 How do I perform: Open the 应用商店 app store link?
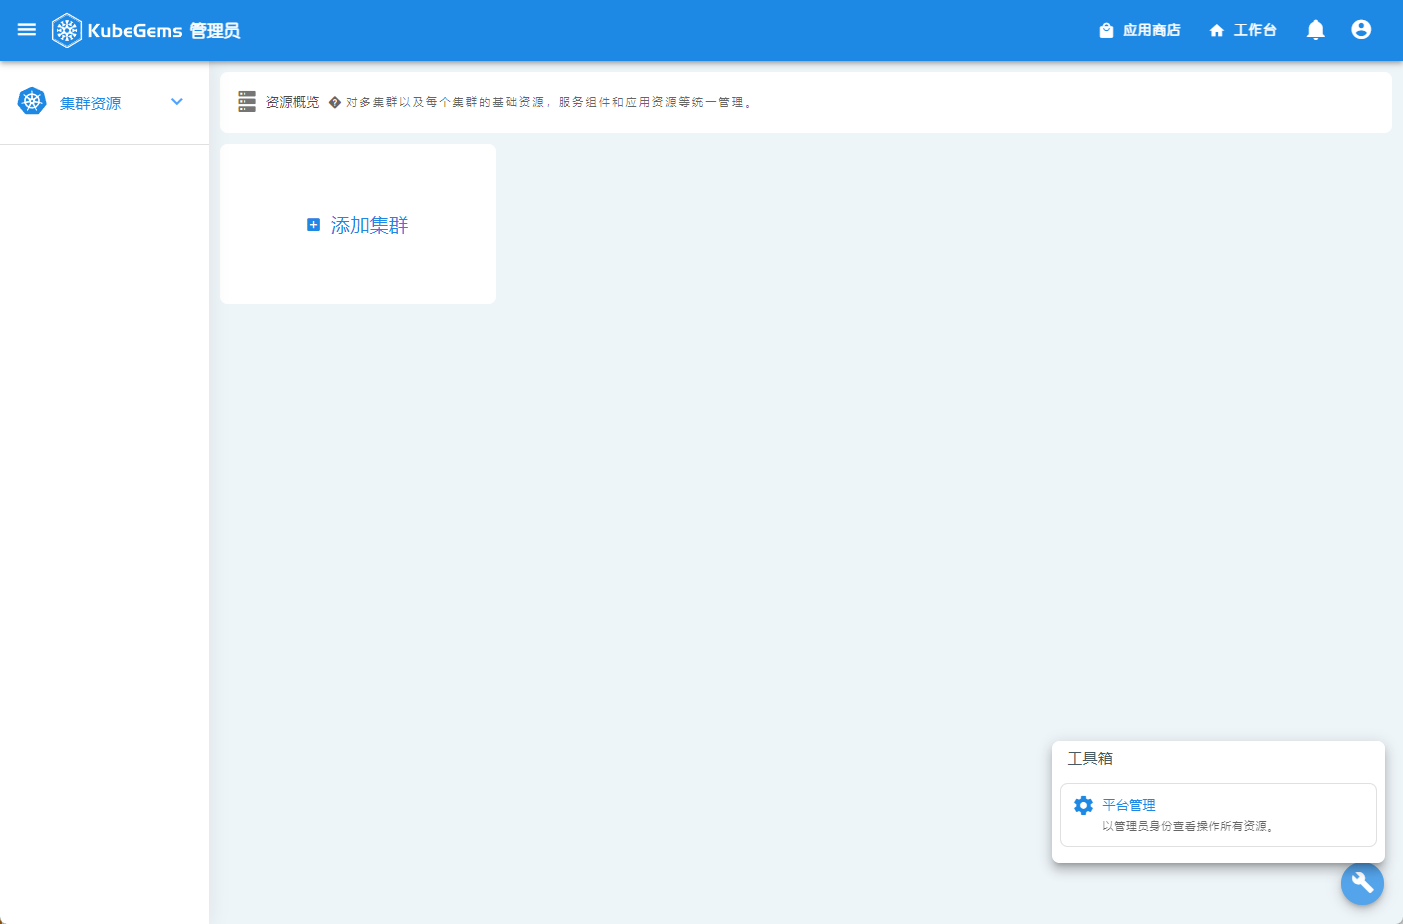click(x=1139, y=30)
